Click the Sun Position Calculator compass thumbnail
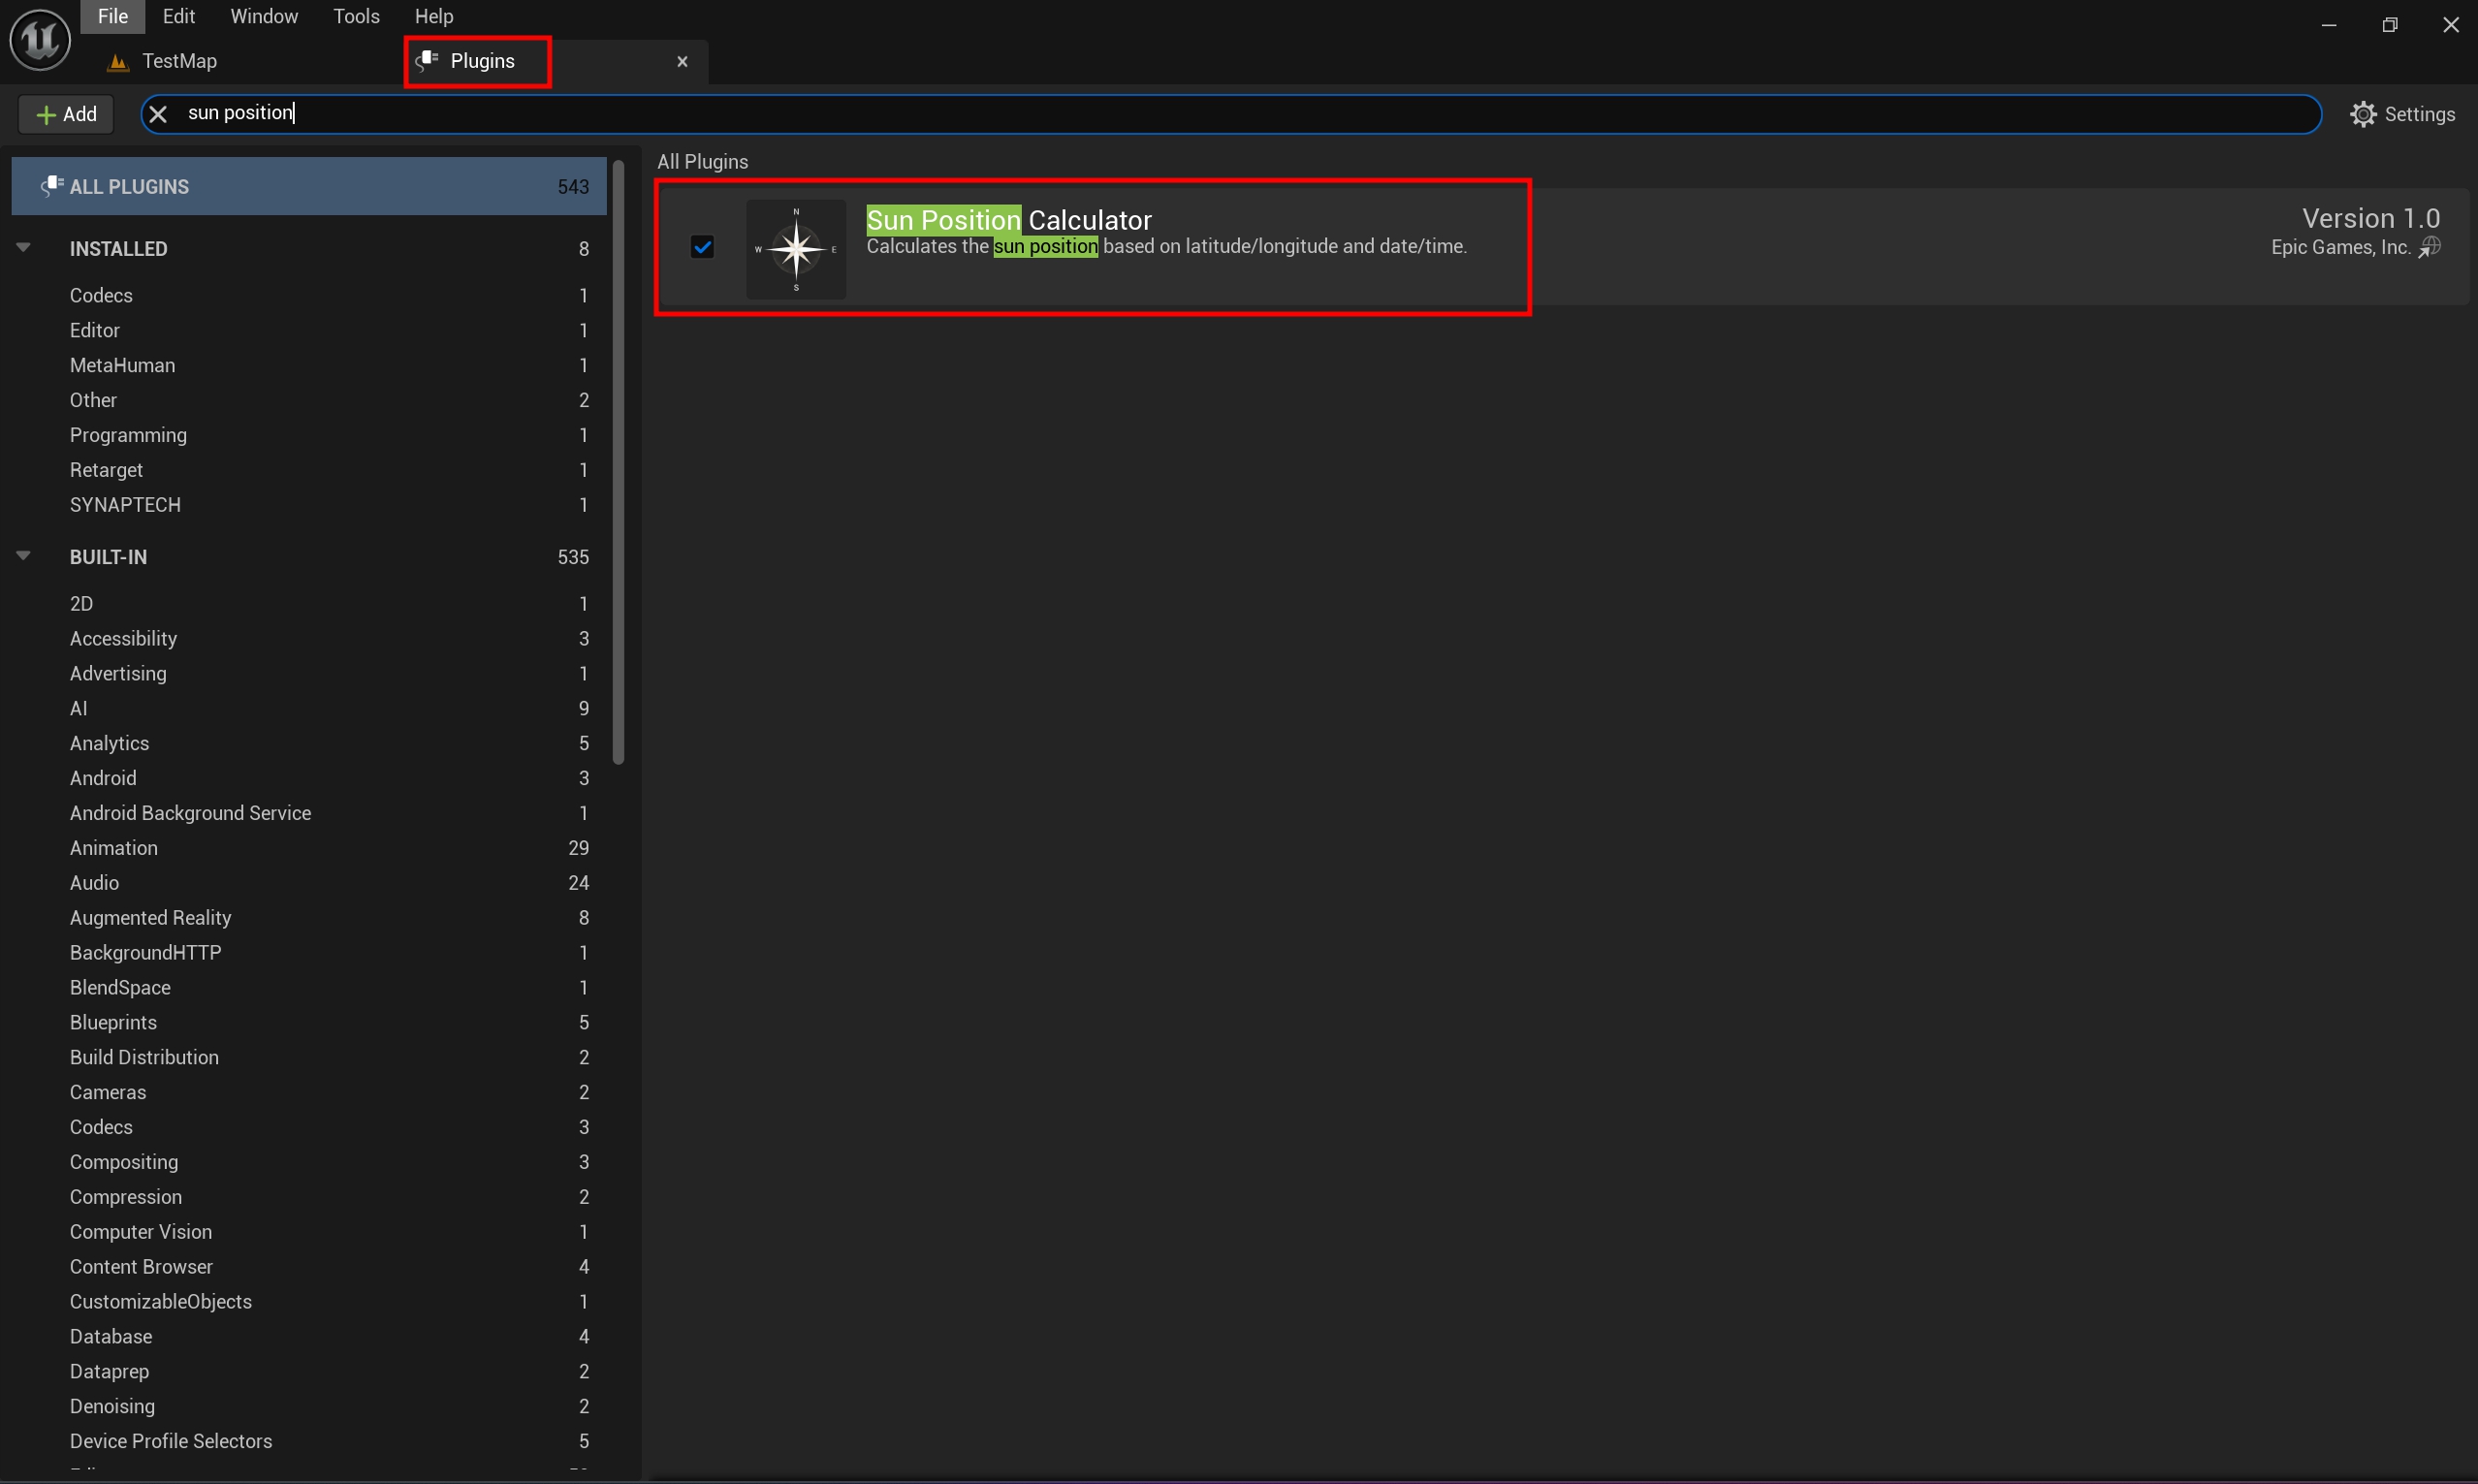Image resolution: width=2478 pixels, height=1484 pixels. (796, 249)
